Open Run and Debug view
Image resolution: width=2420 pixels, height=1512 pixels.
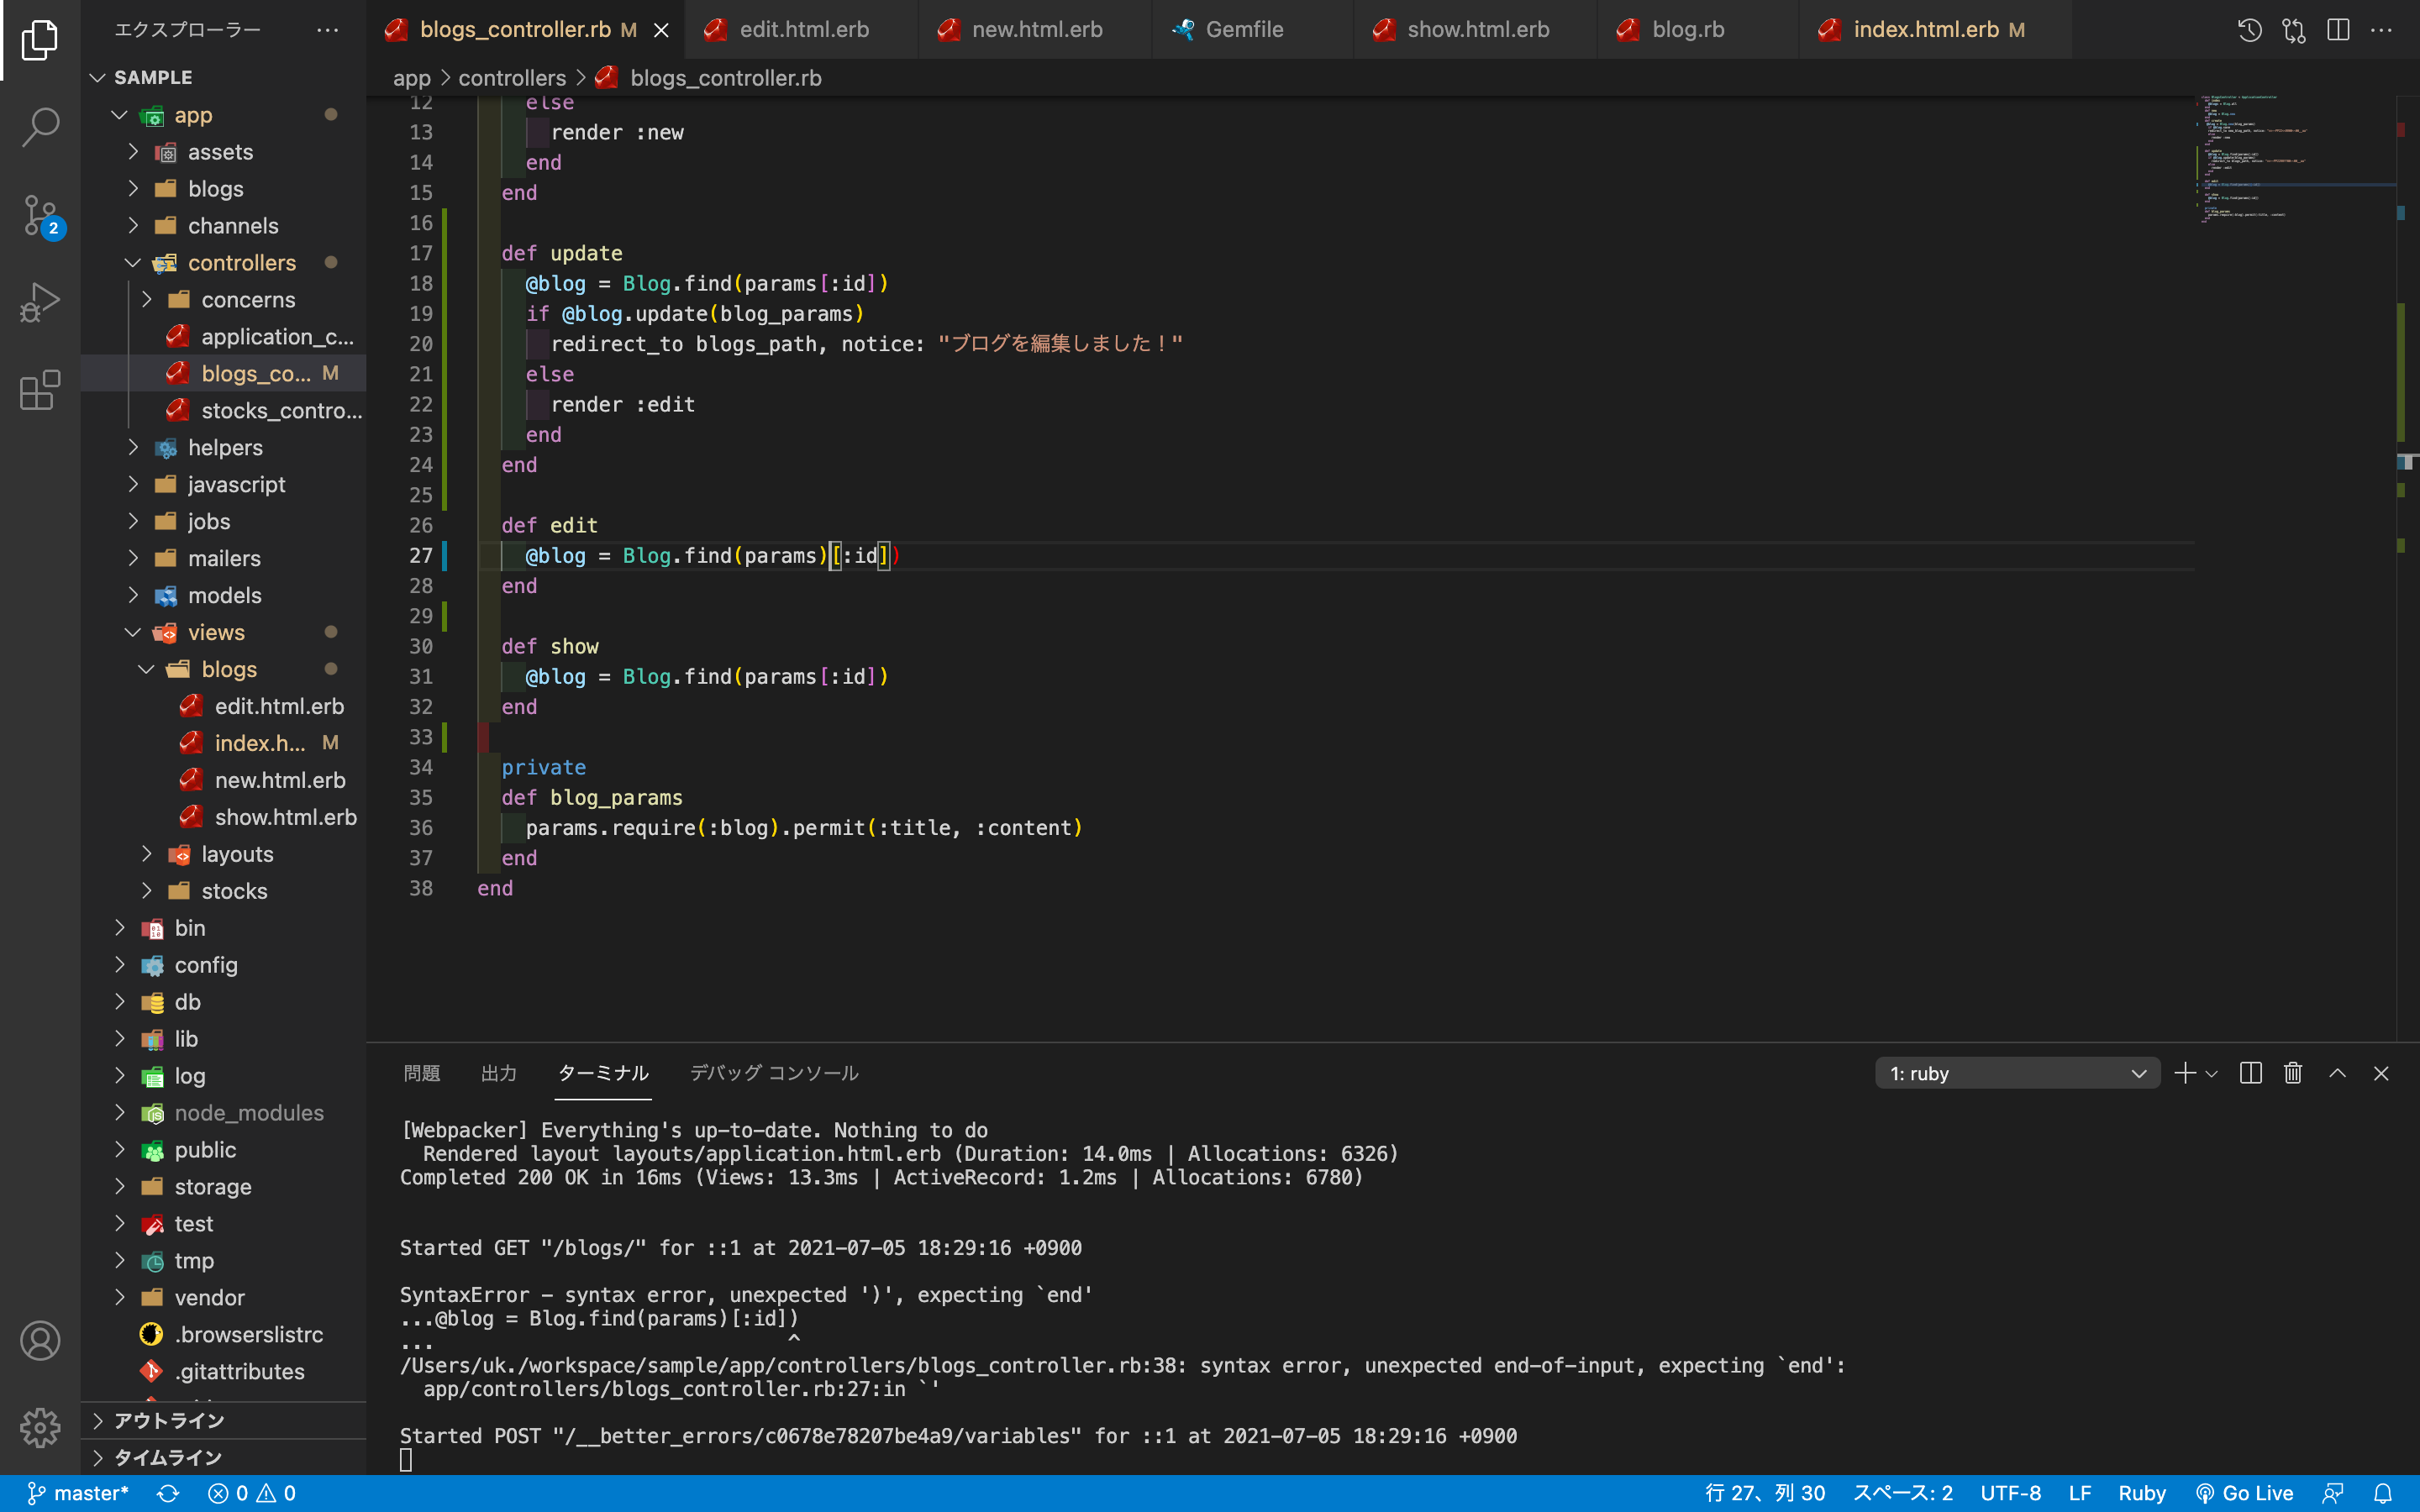coord(40,302)
